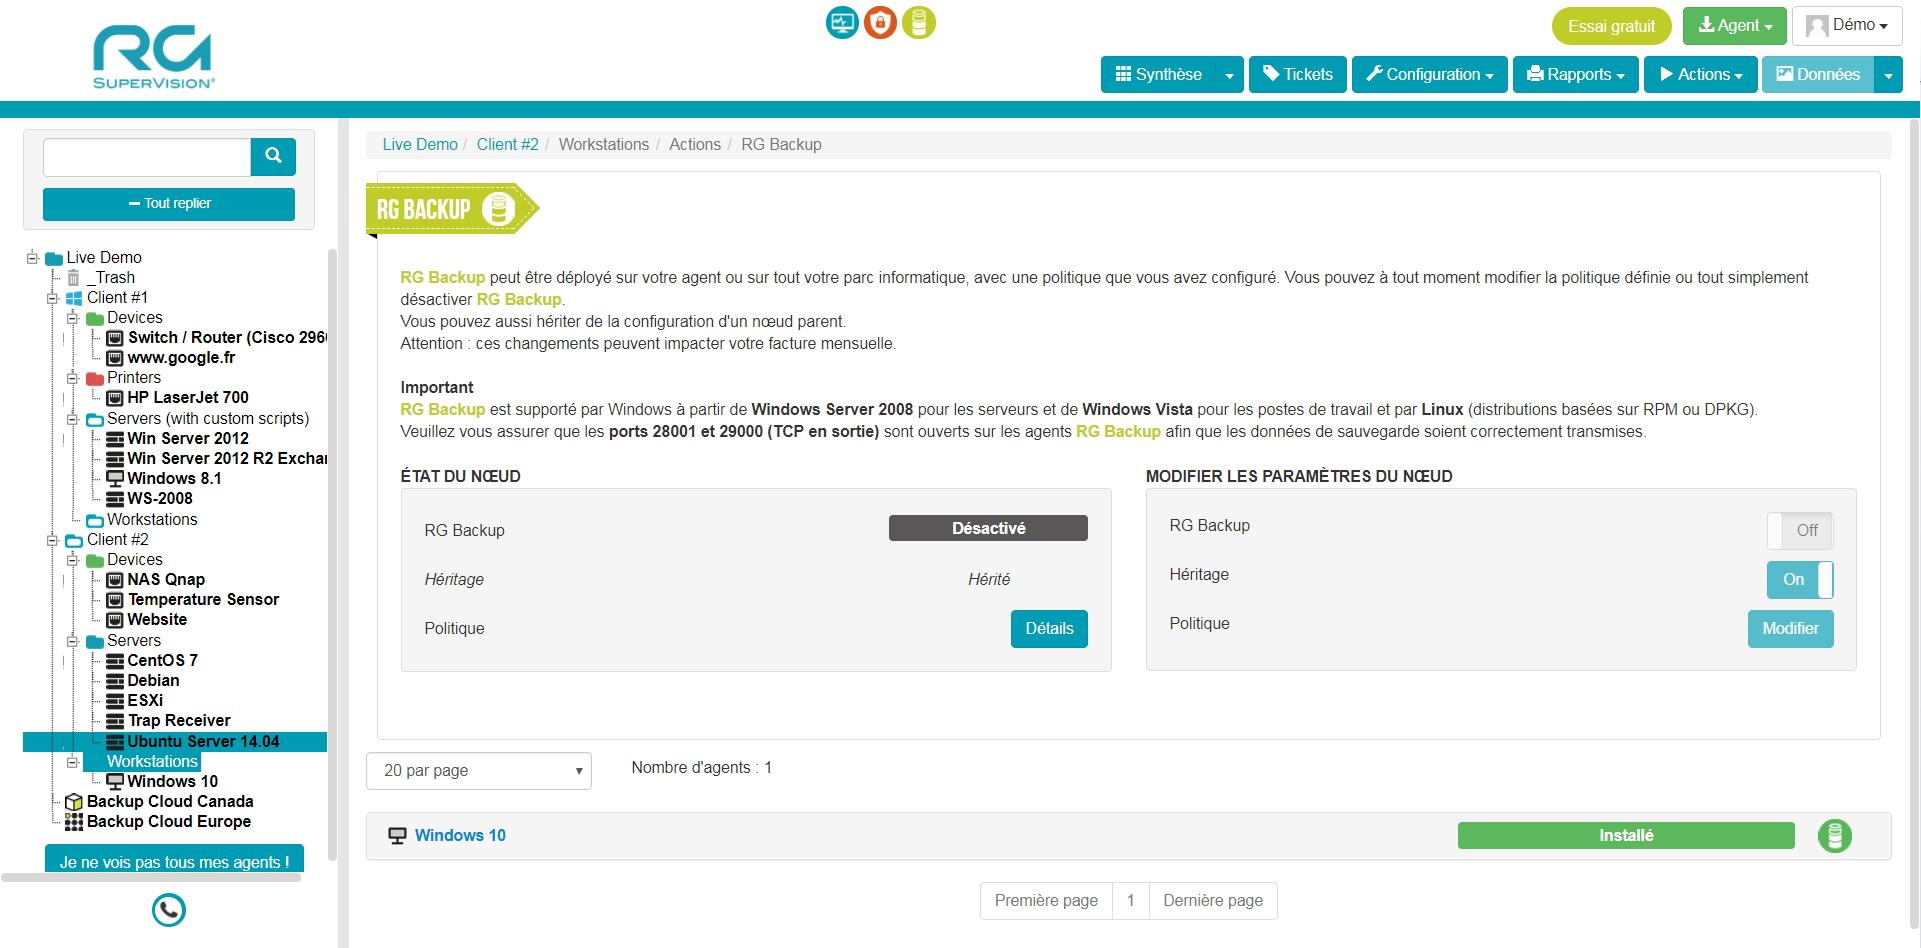Click the Backup Cloud Europe grid icon
This screenshot has width=1921, height=948.
(x=73, y=822)
